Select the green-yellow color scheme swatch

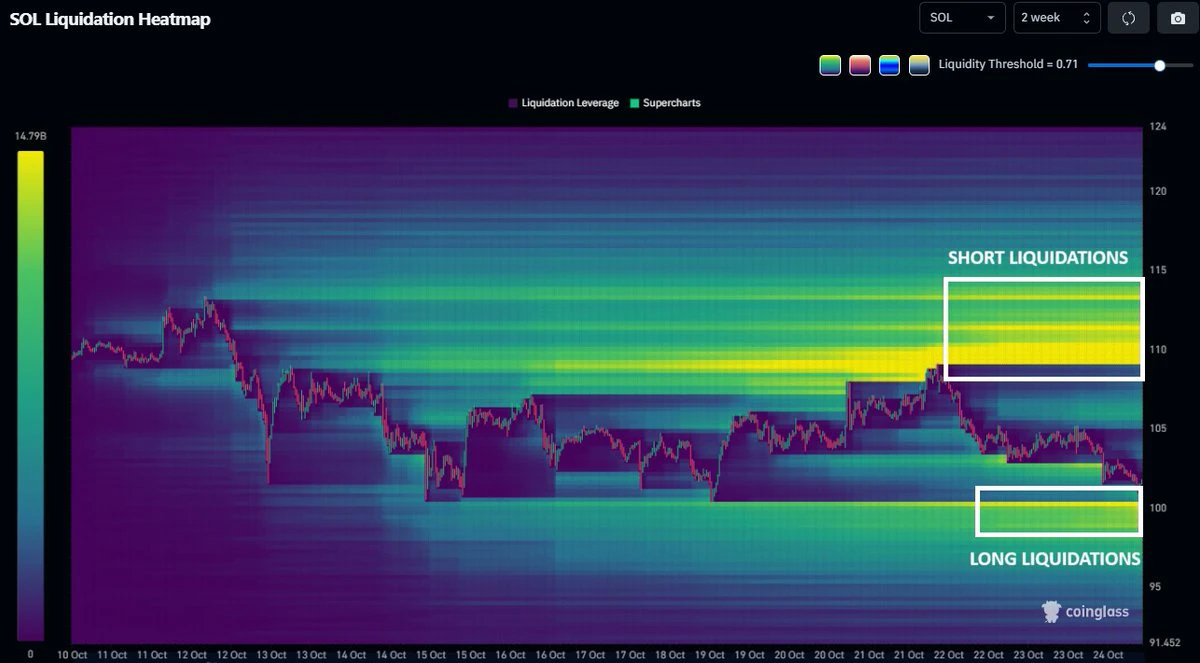point(830,66)
